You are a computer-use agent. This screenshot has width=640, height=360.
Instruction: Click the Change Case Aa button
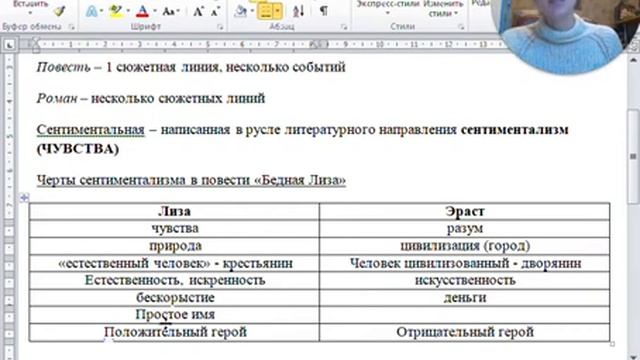coord(168,11)
